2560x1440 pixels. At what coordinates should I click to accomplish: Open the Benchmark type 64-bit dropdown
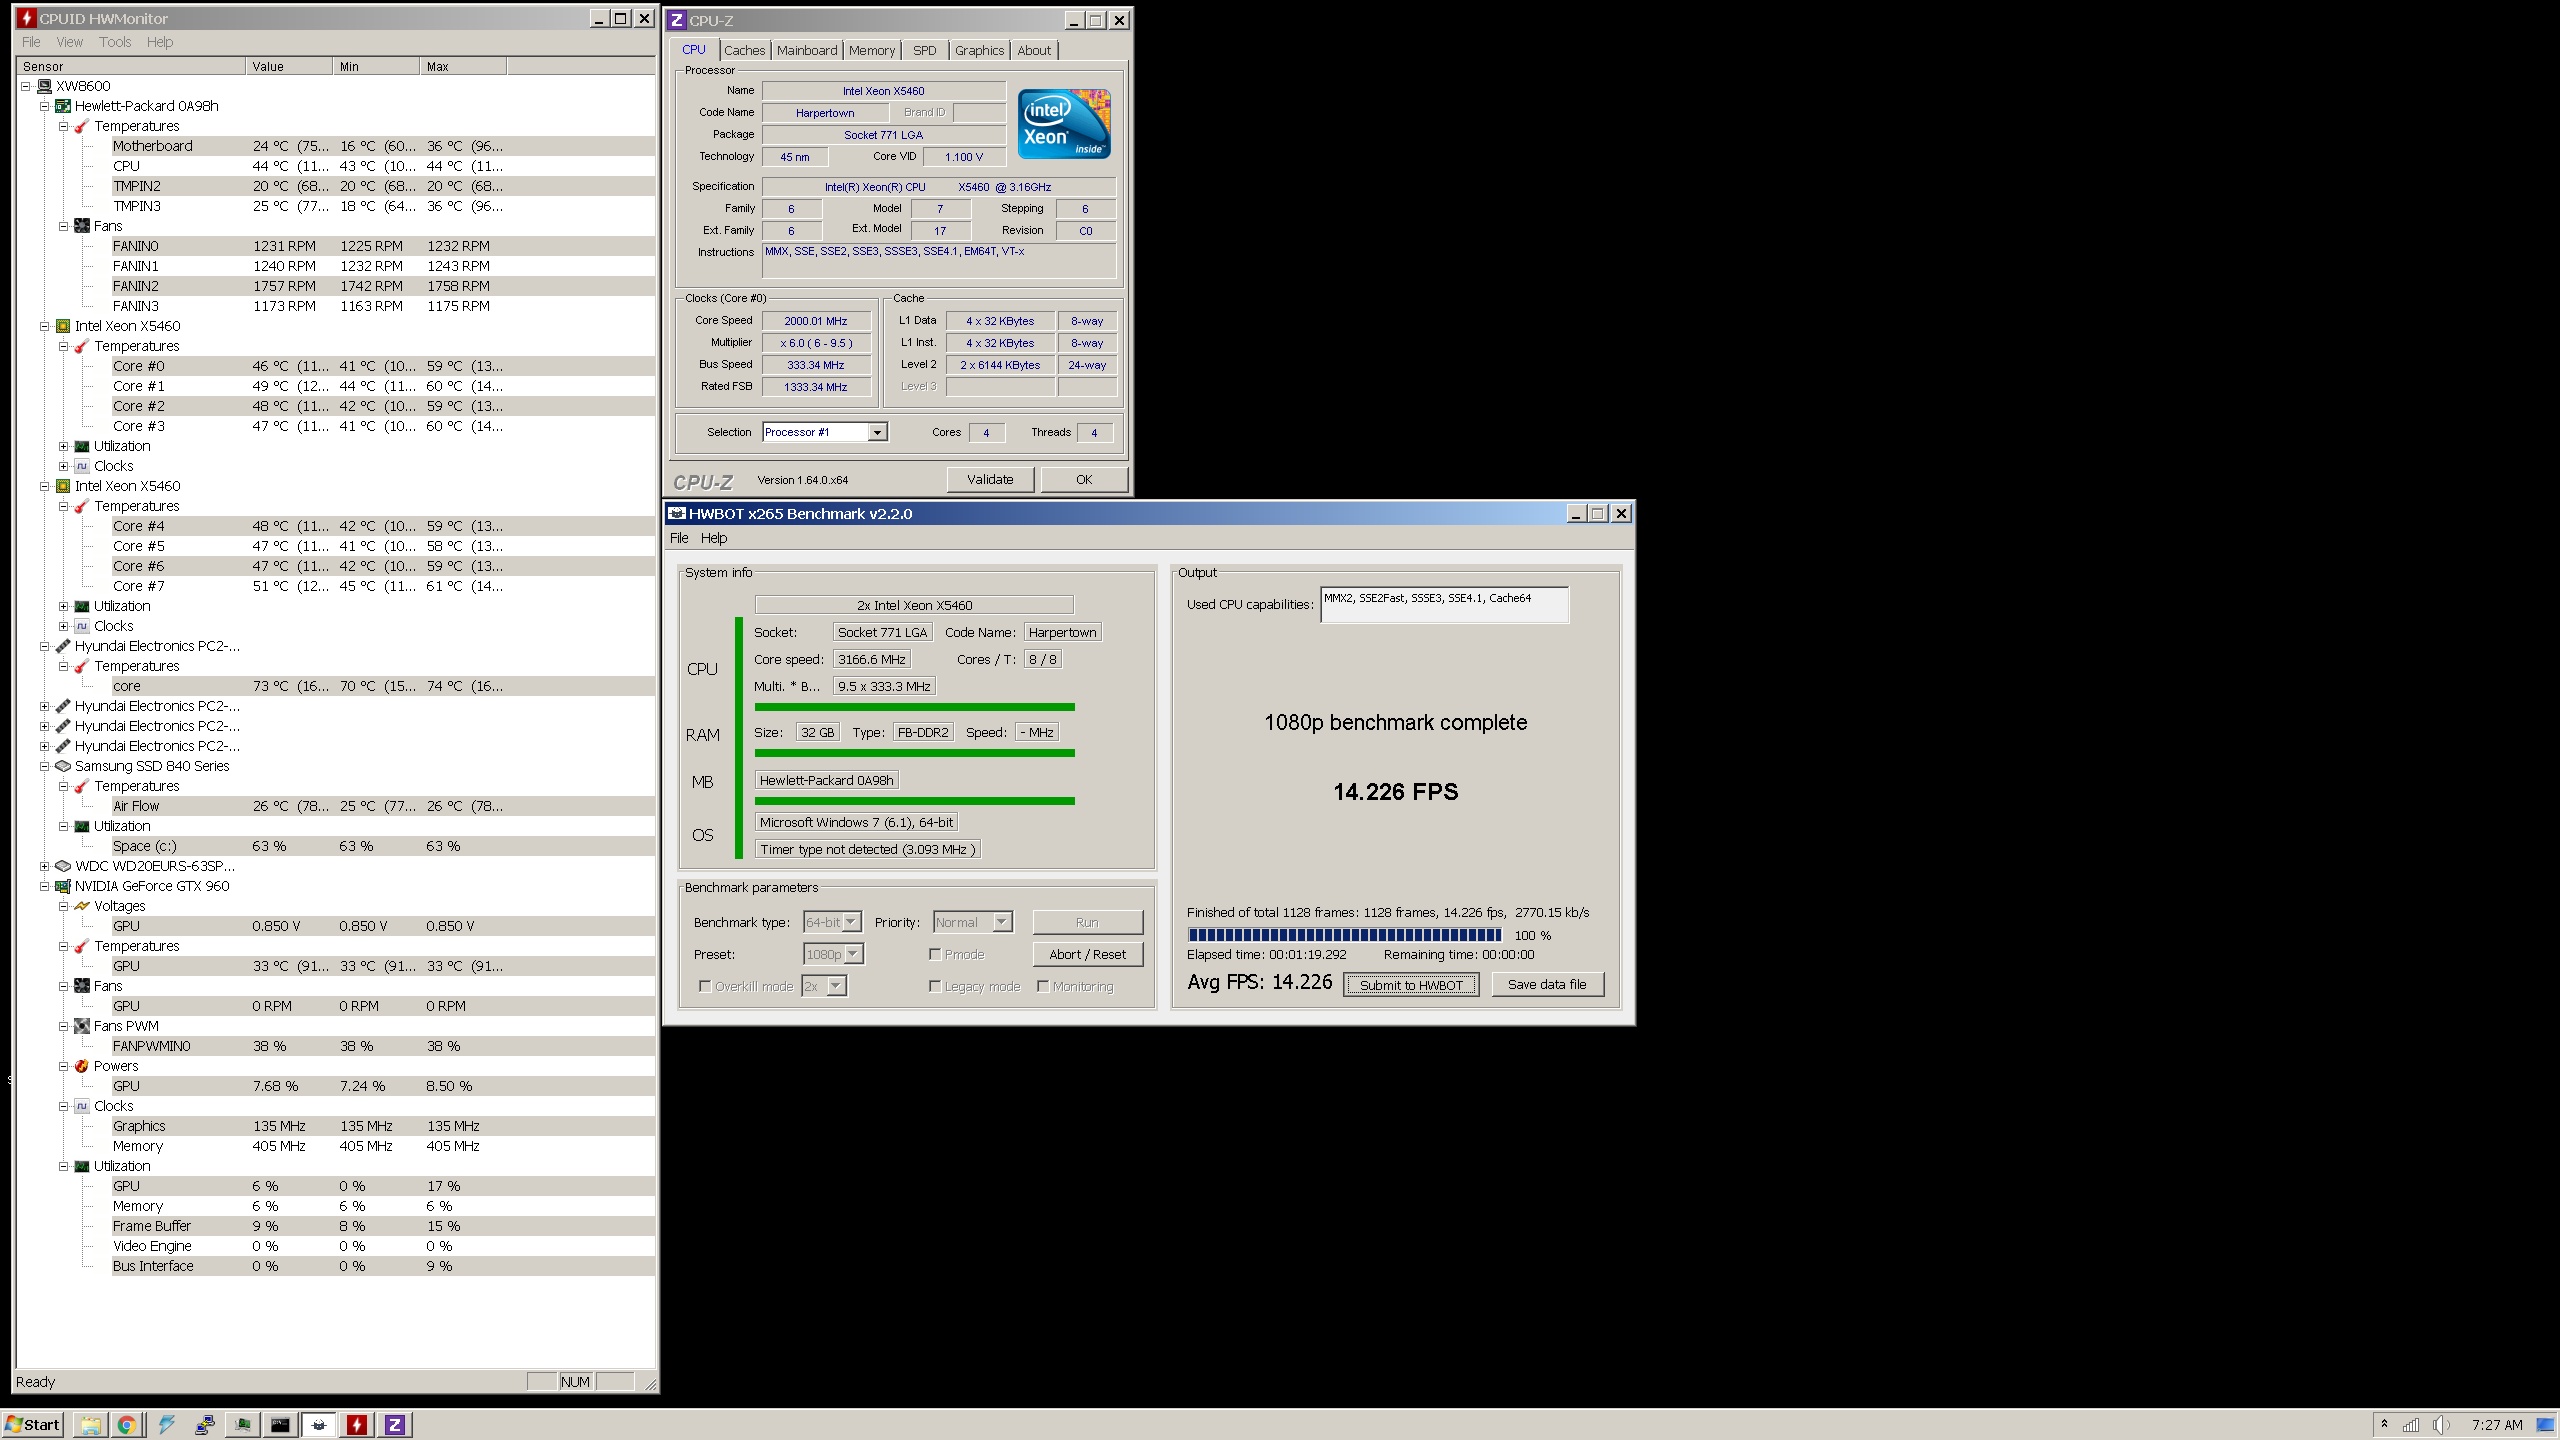tap(852, 922)
